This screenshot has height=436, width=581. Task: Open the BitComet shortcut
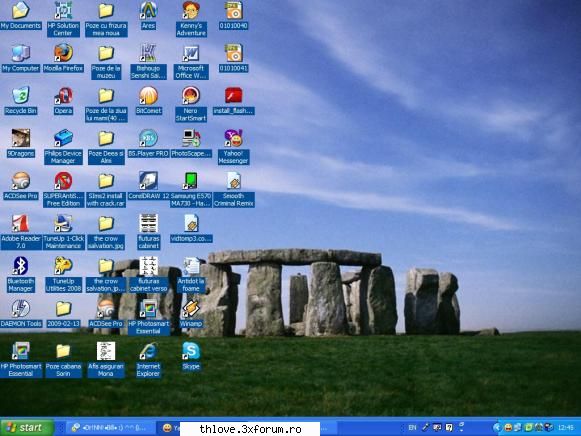(148, 101)
